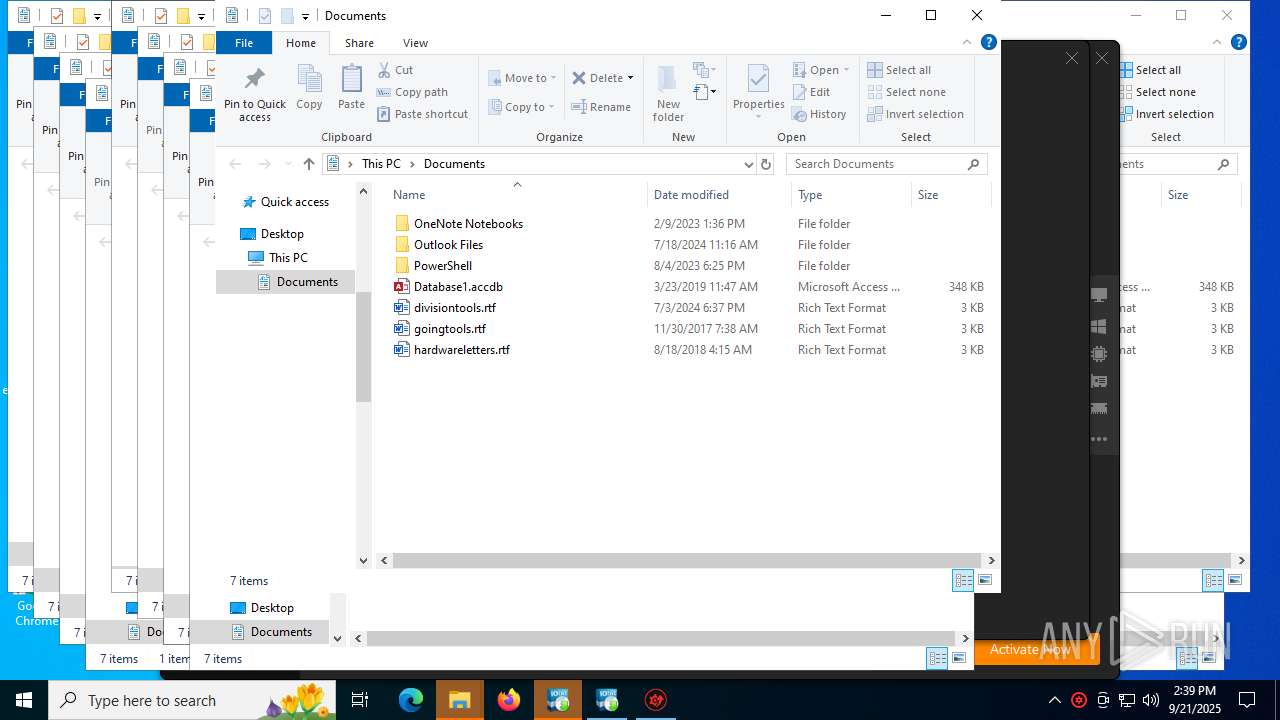Sort by the Size column header

(950, 195)
